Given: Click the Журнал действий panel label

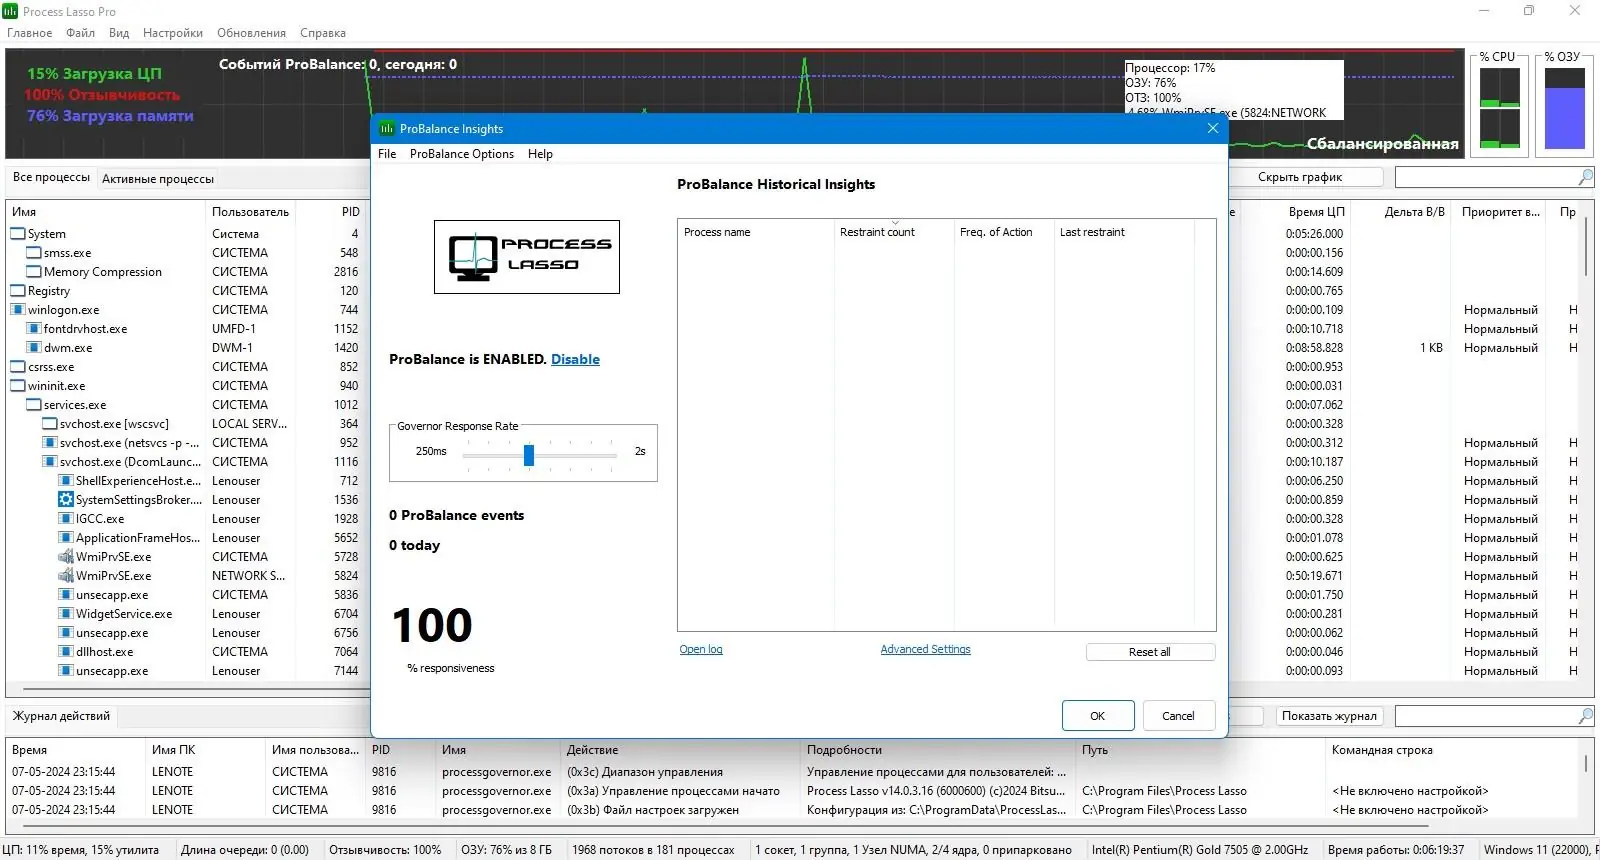Looking at the screenshot, I should point(61,716).
